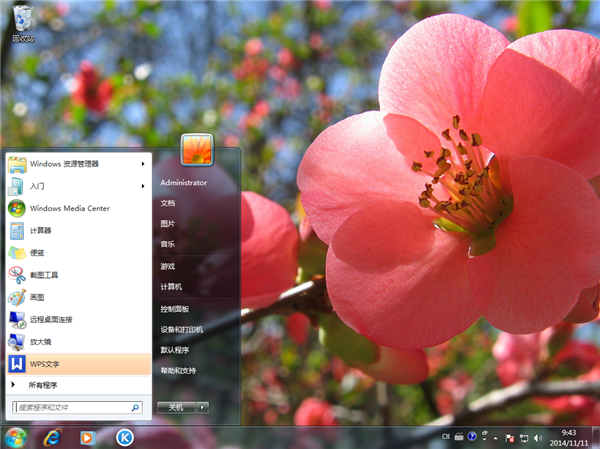The height and width of the screenshot is (449, 600).
Task: Open 截图工具 snipping tool
Action: [x=44, y=274]
